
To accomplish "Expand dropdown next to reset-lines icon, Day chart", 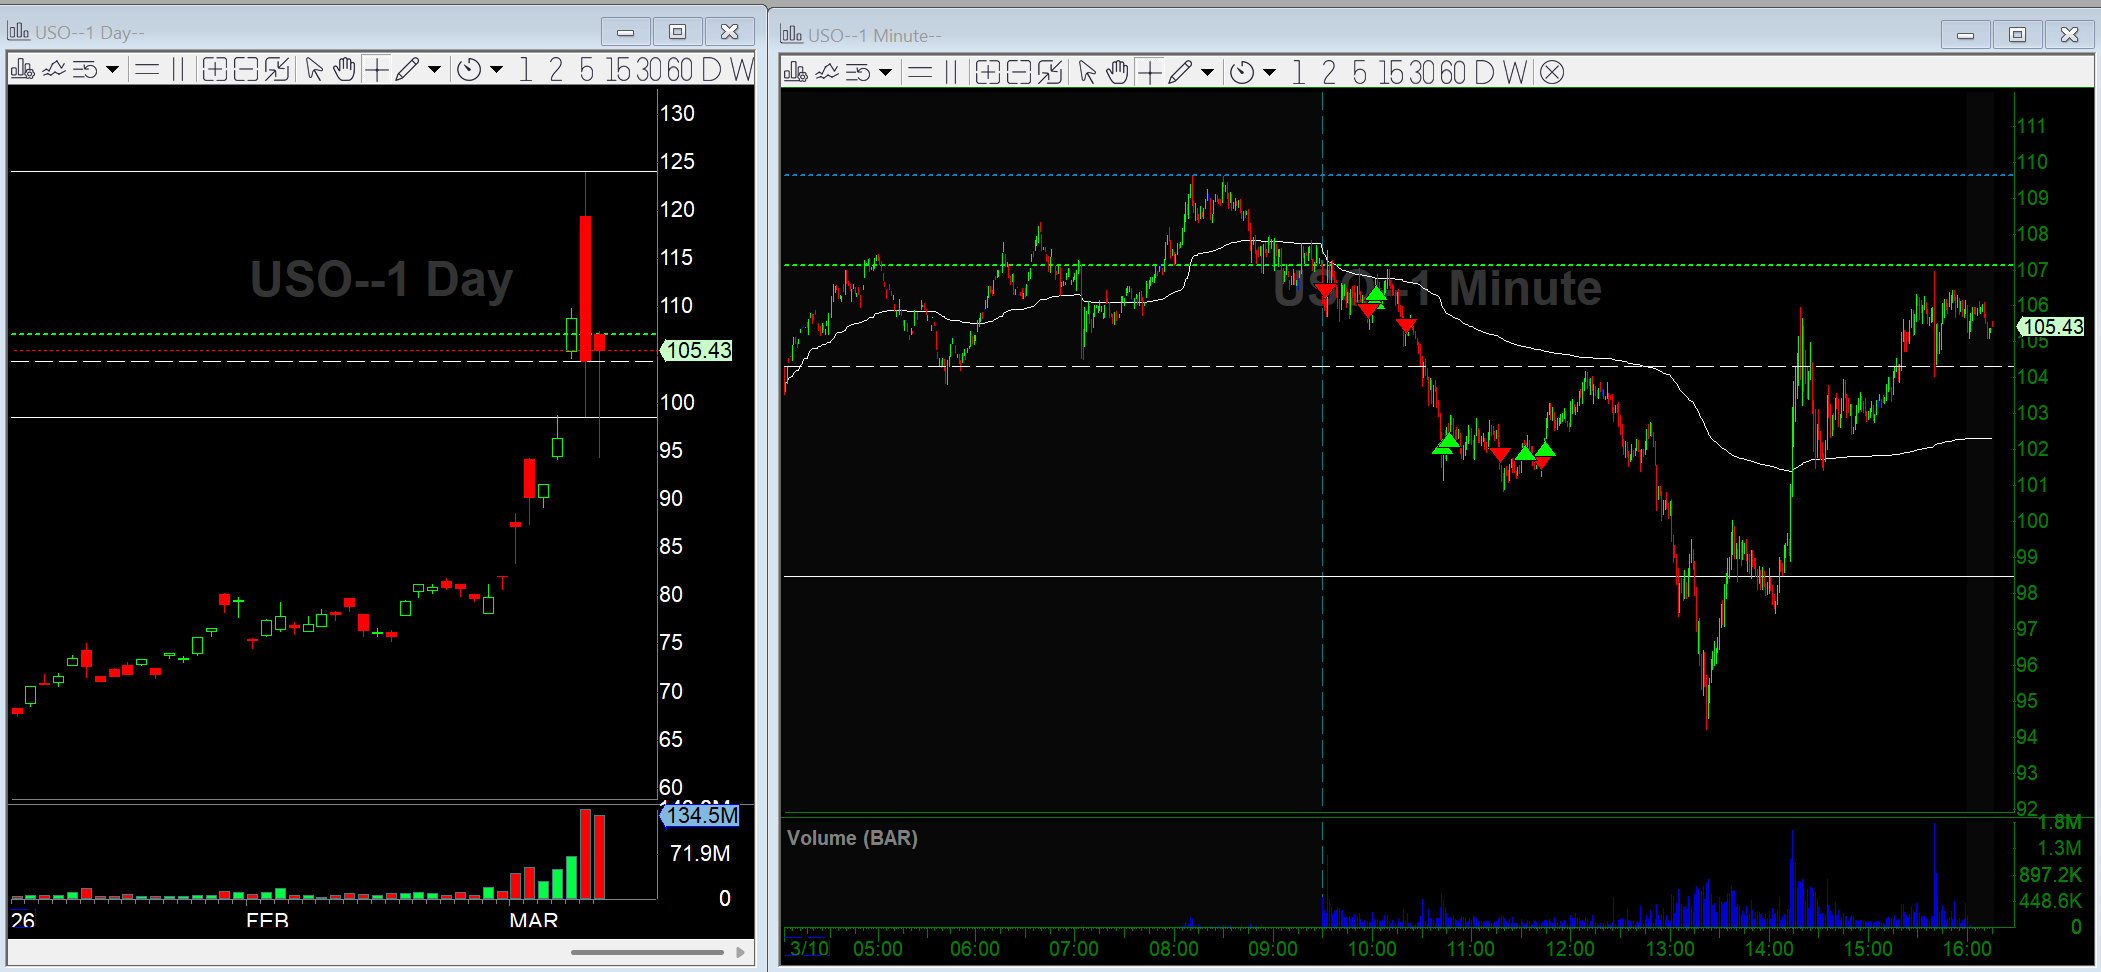I will click(112, 70).
